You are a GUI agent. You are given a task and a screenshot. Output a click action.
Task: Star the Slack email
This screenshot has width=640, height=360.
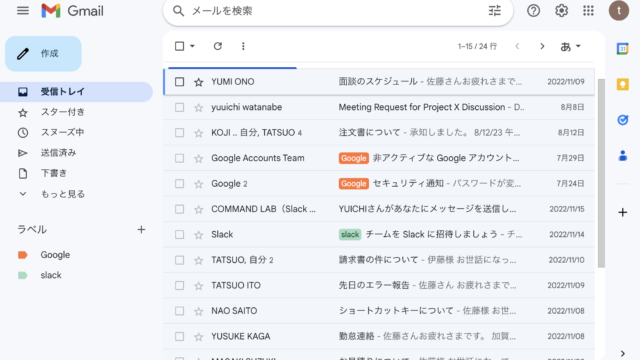click(198, 235)
